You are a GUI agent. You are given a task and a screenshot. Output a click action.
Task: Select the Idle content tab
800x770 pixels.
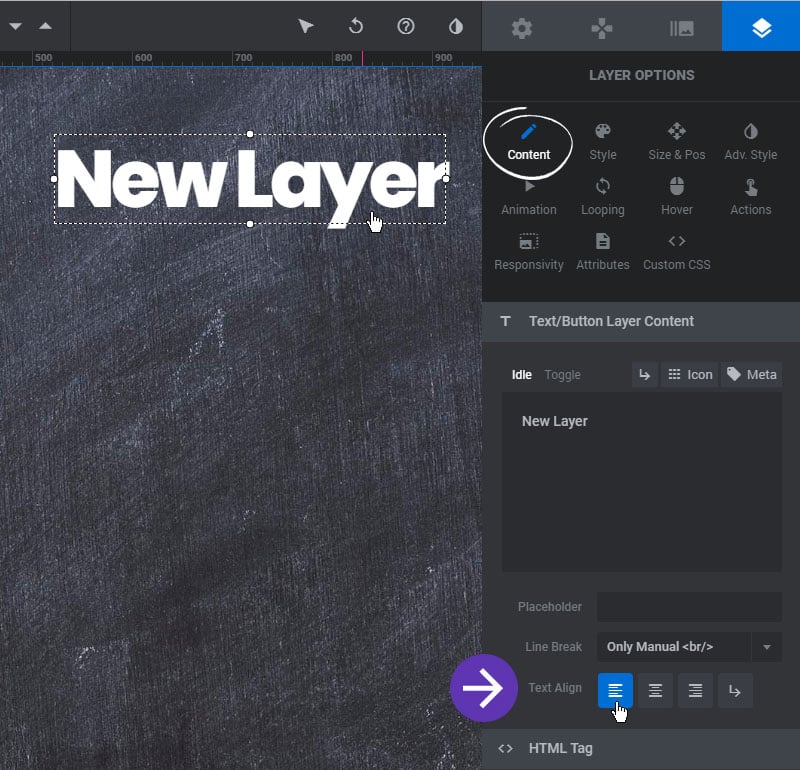[x=521, y=375]
